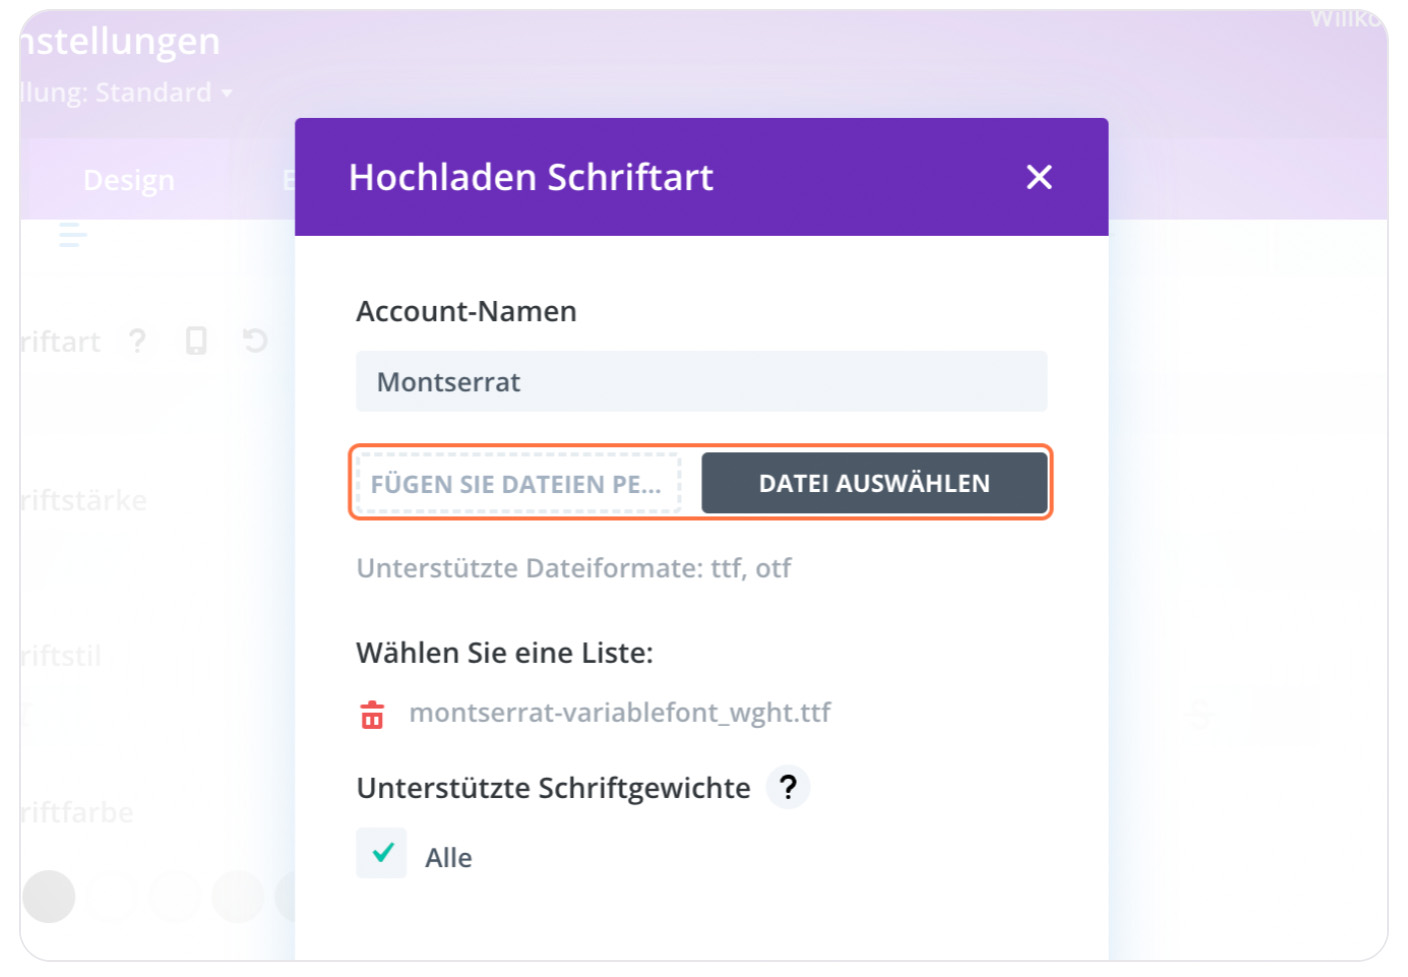1408x977 pixels.
Task: Pick the fourth faded color swatch
Action: tap(238, 896)
